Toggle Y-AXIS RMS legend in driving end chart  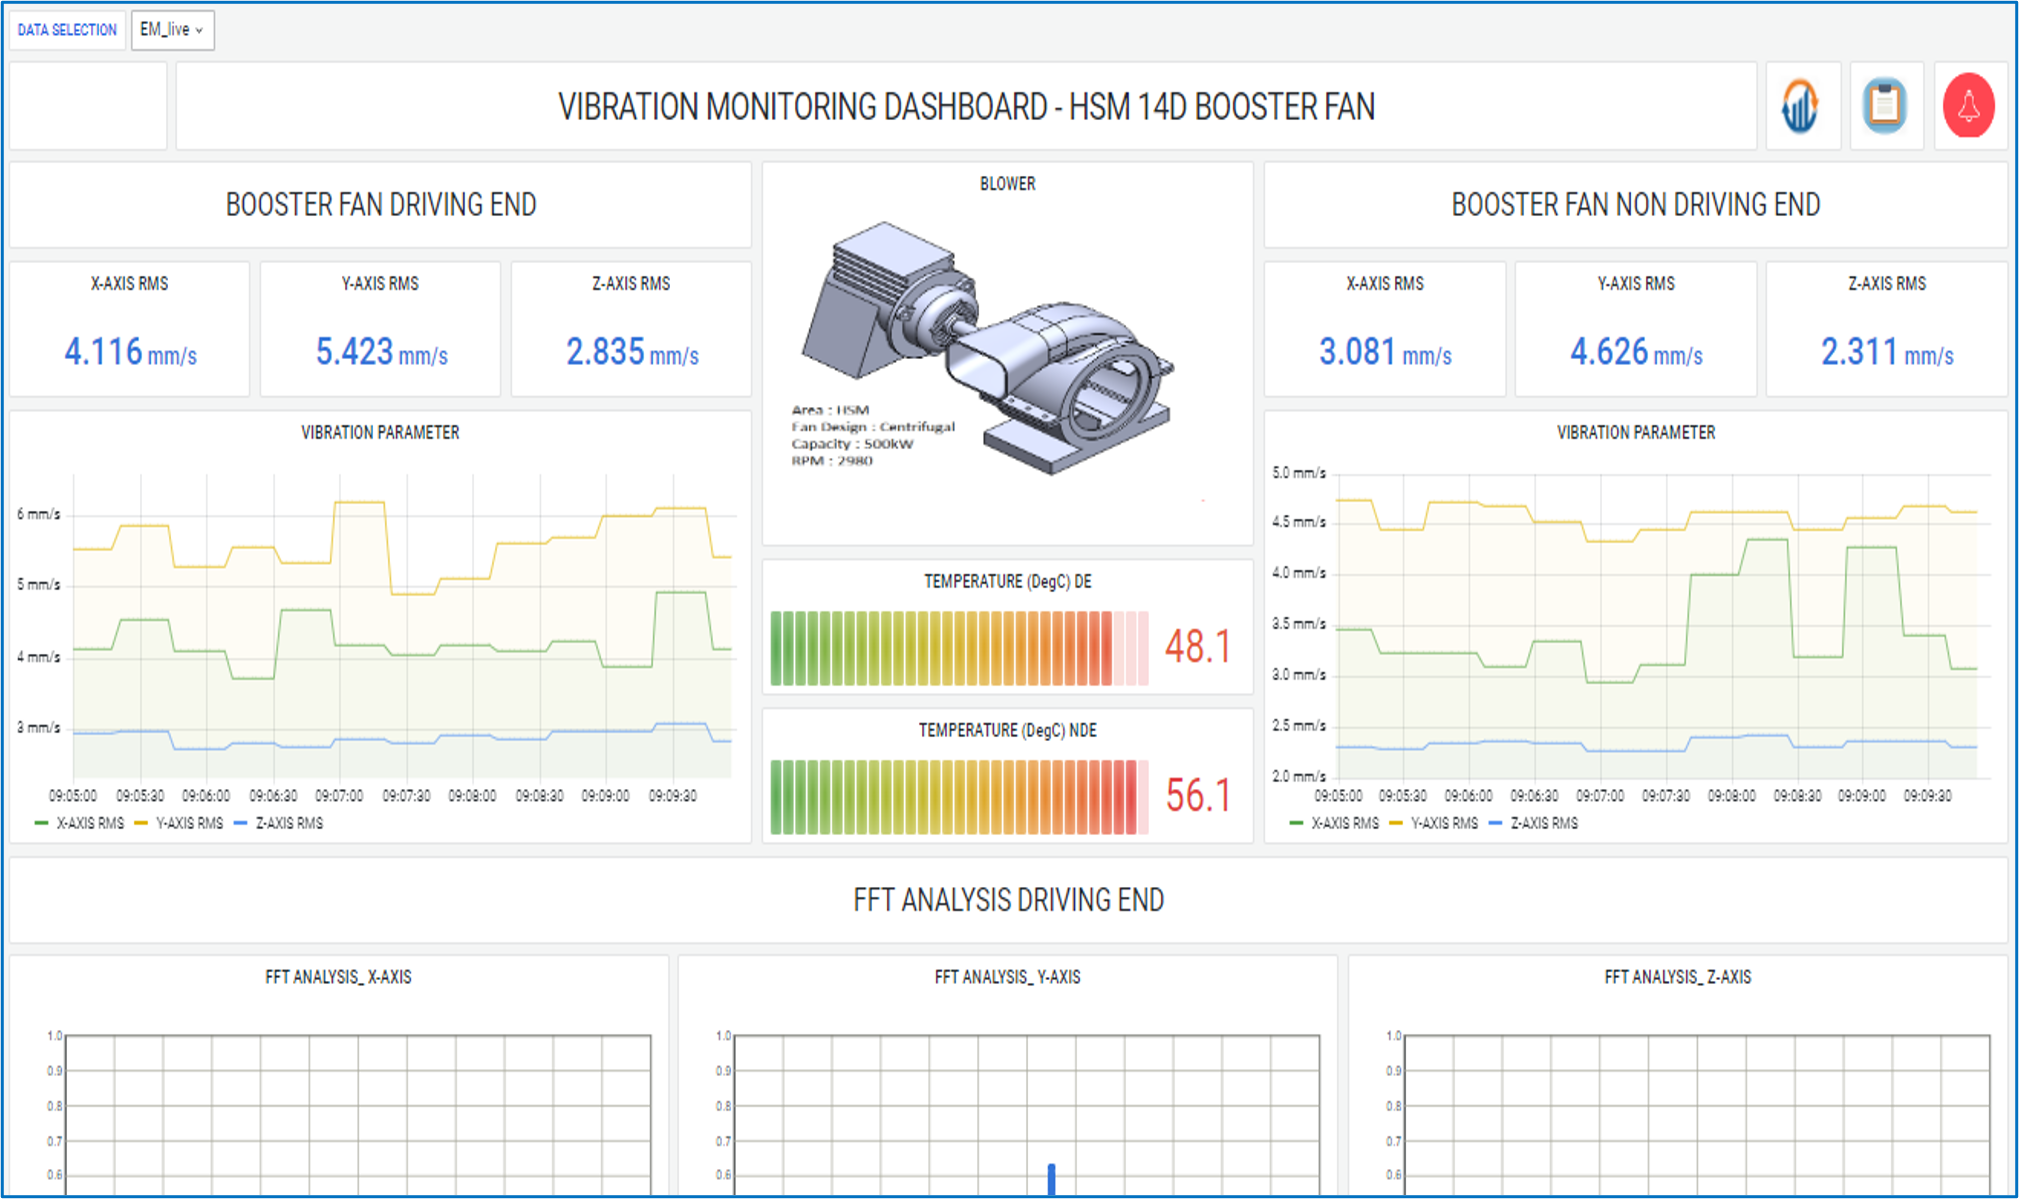[188, 823]
